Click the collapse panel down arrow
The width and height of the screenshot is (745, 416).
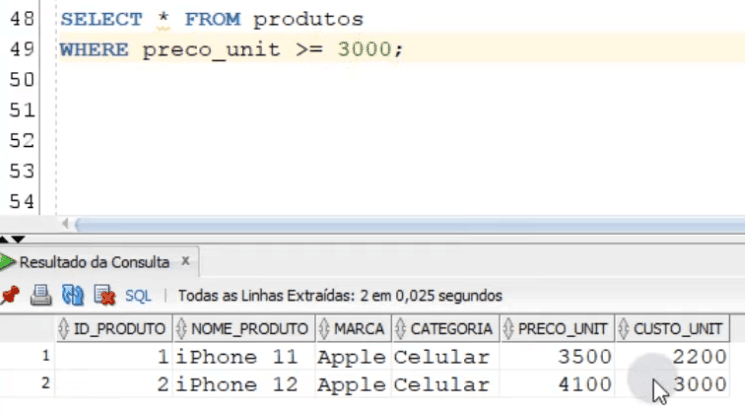point(18,239)
